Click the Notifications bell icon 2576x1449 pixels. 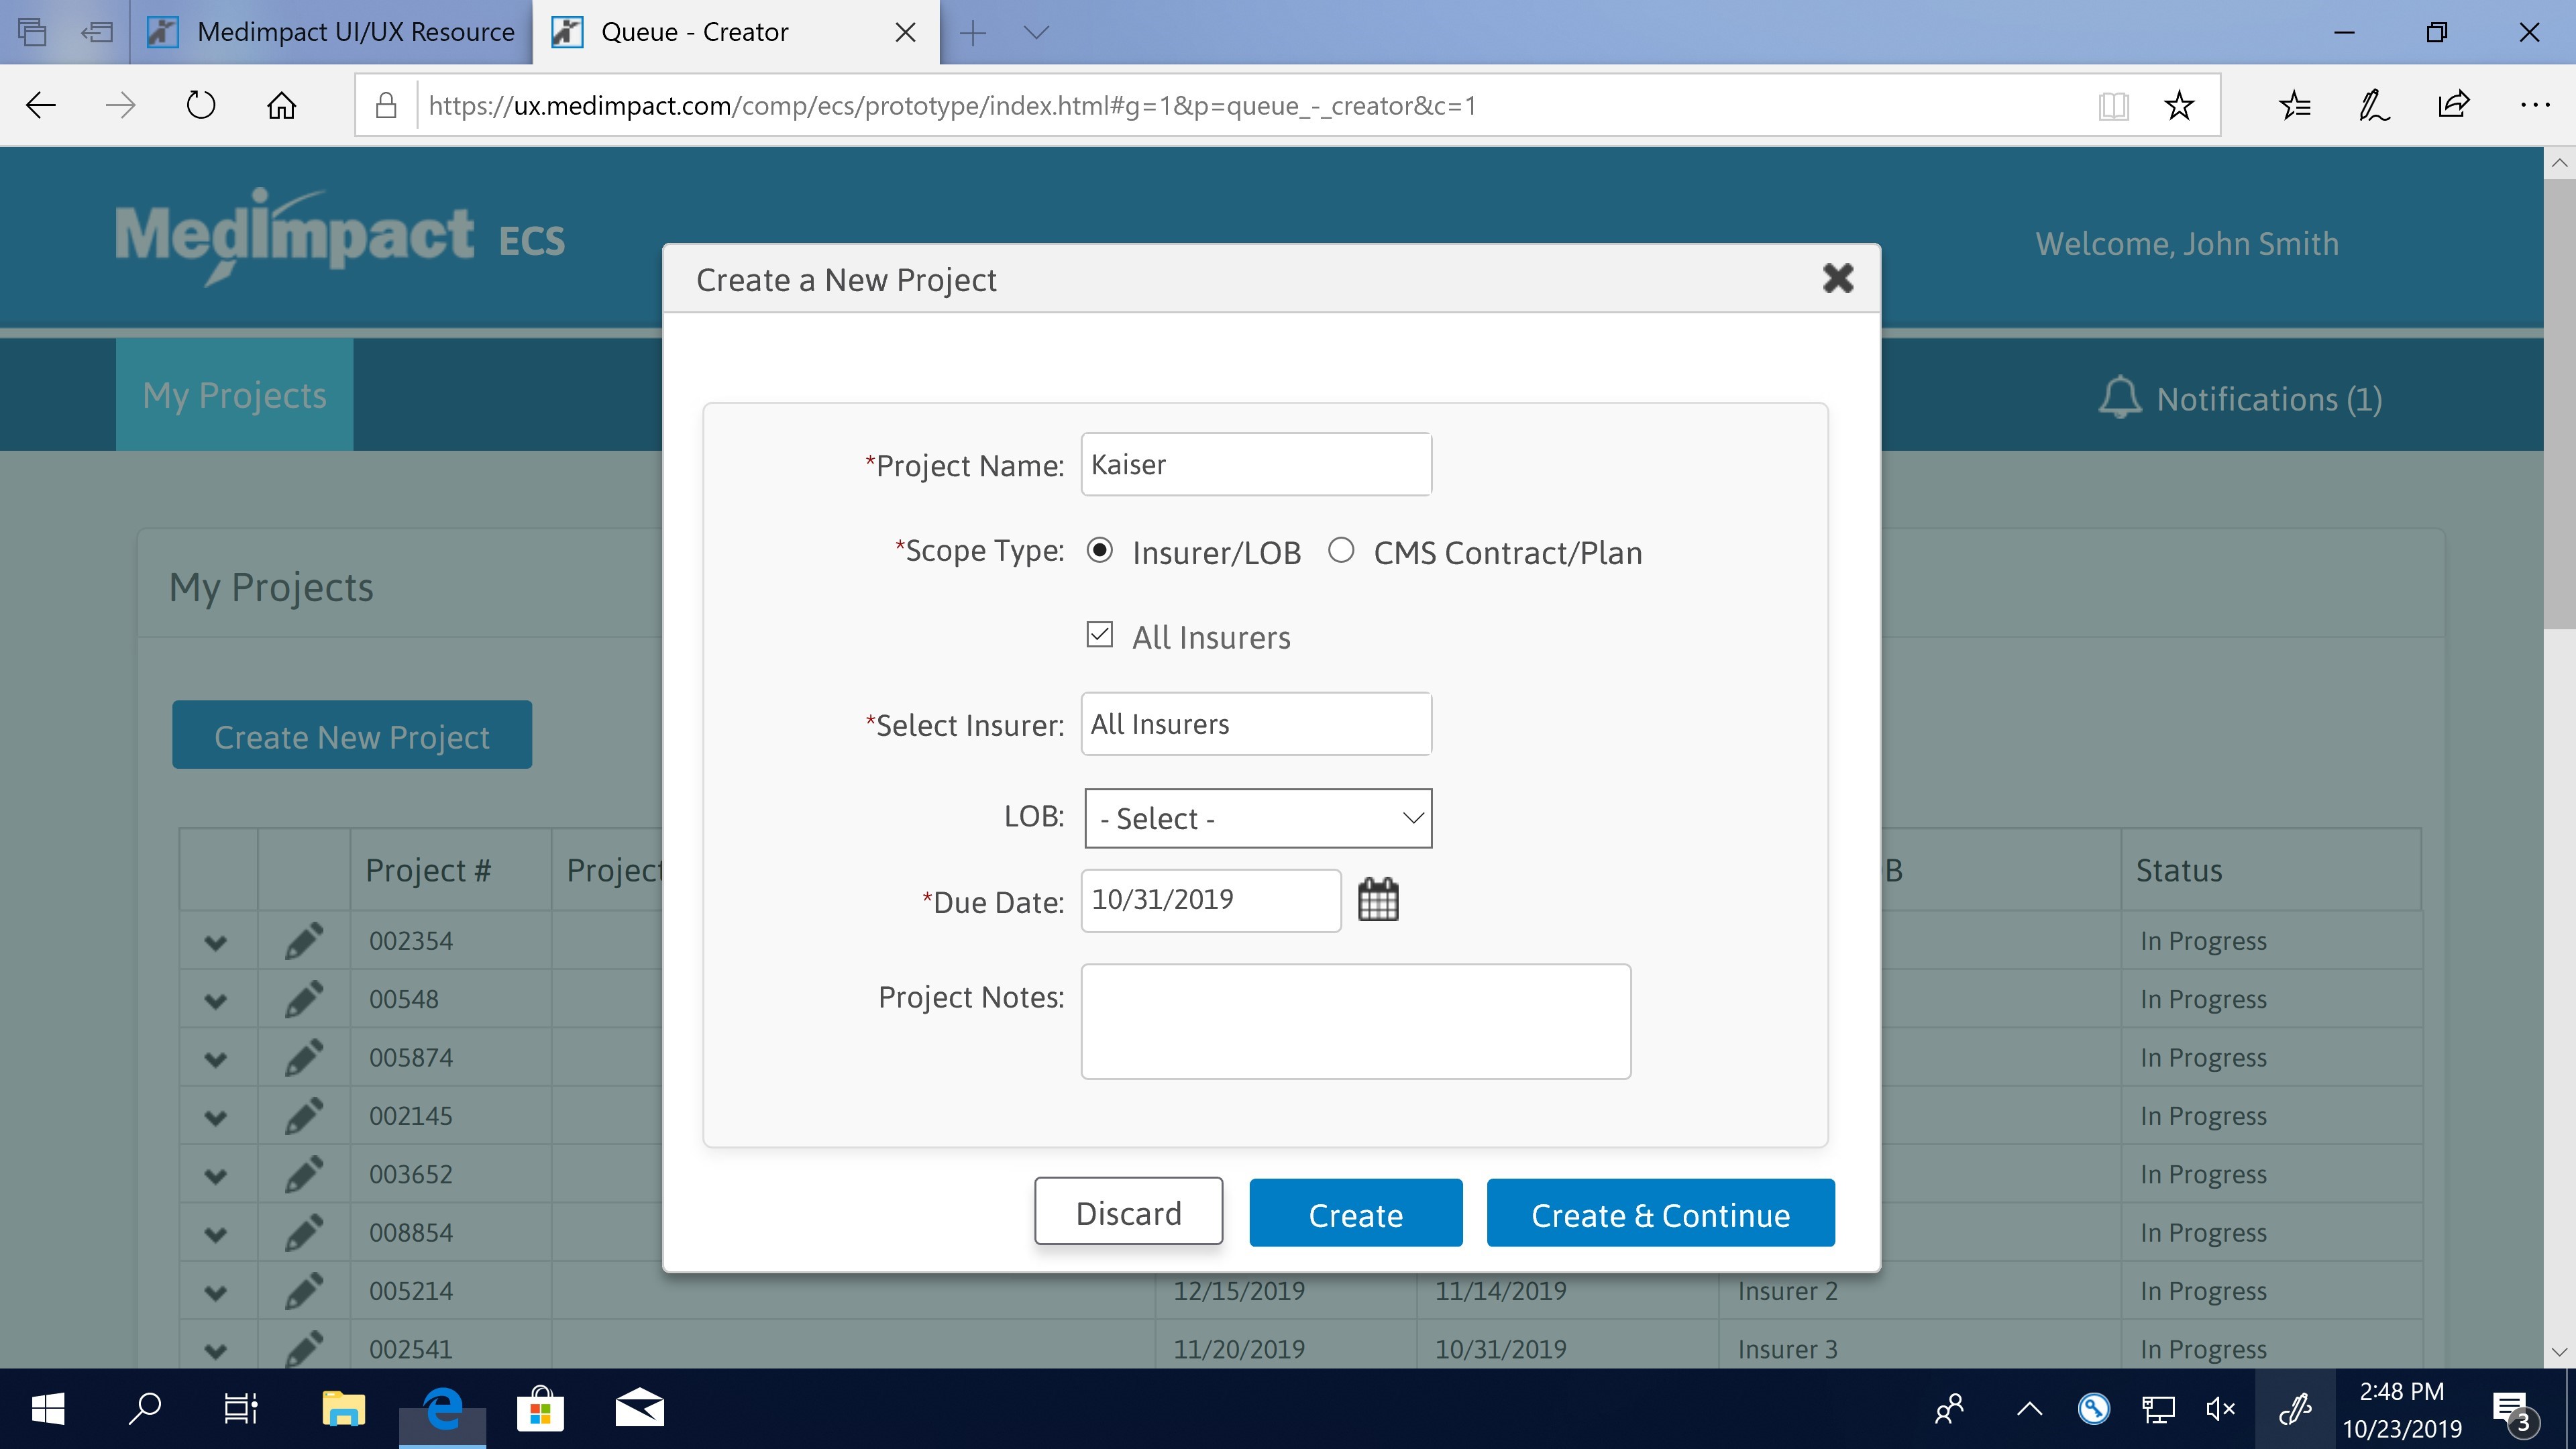(x=2120, y=398)
